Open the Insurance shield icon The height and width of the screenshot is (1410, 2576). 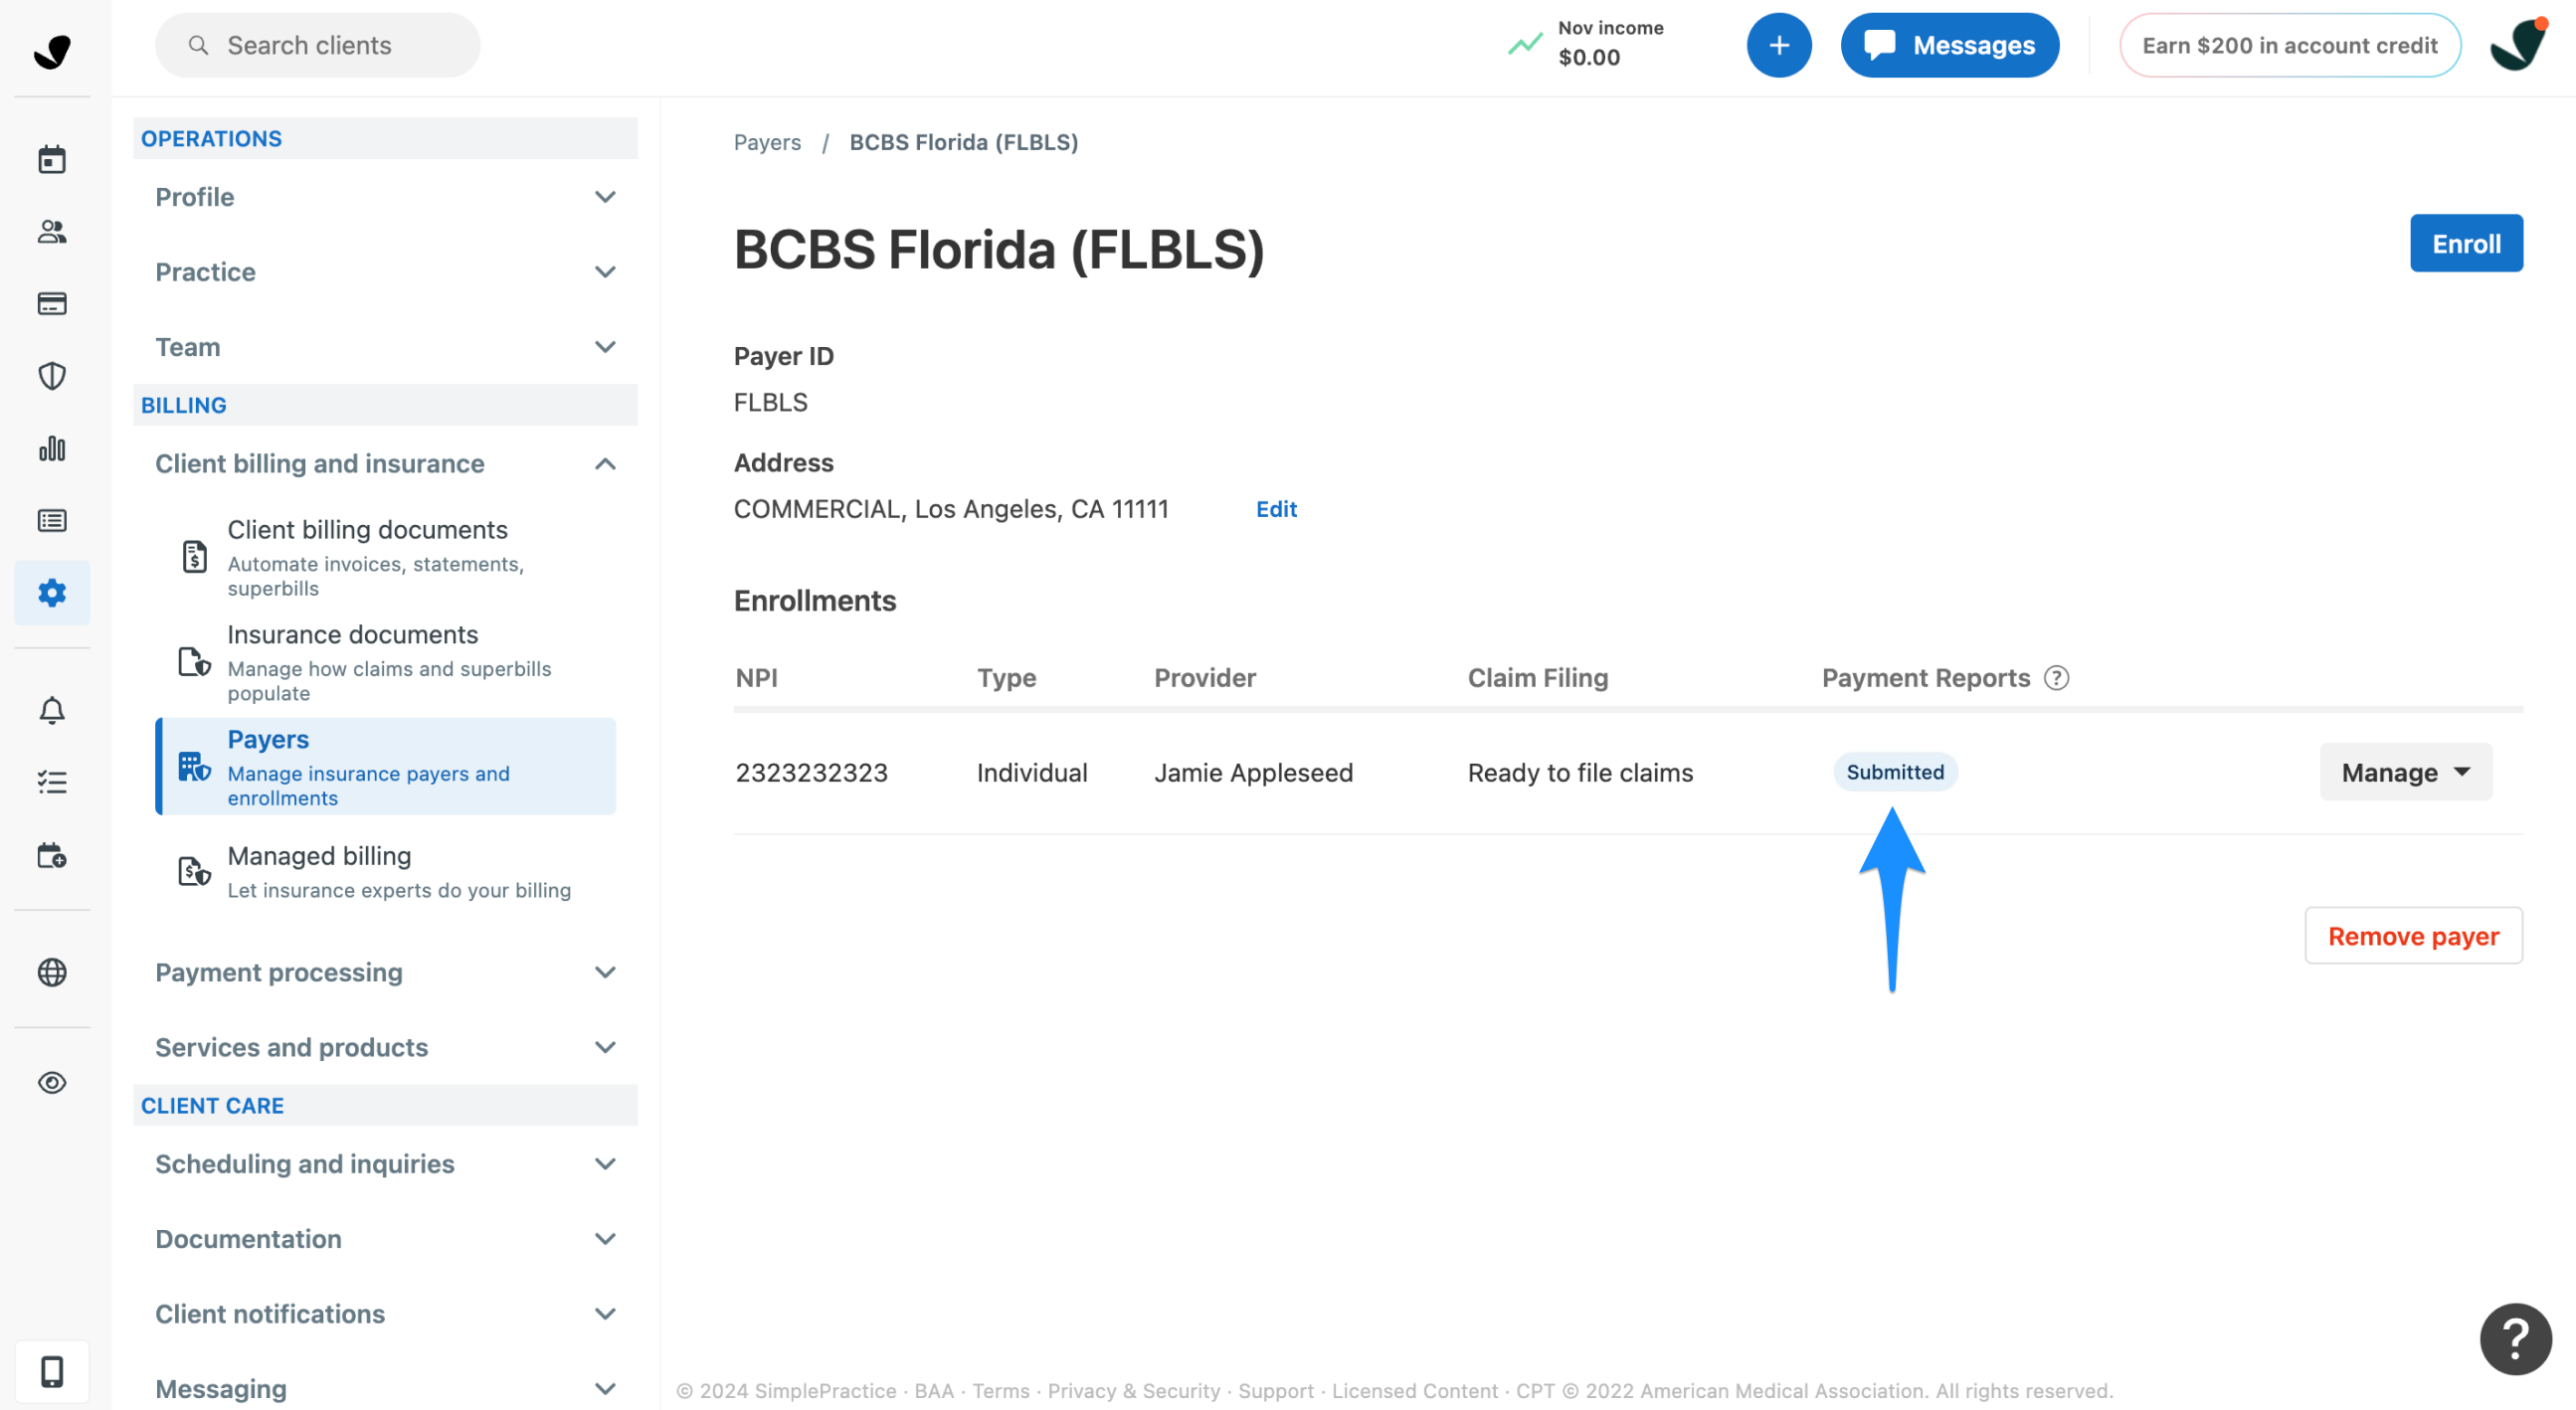(52, 376)
